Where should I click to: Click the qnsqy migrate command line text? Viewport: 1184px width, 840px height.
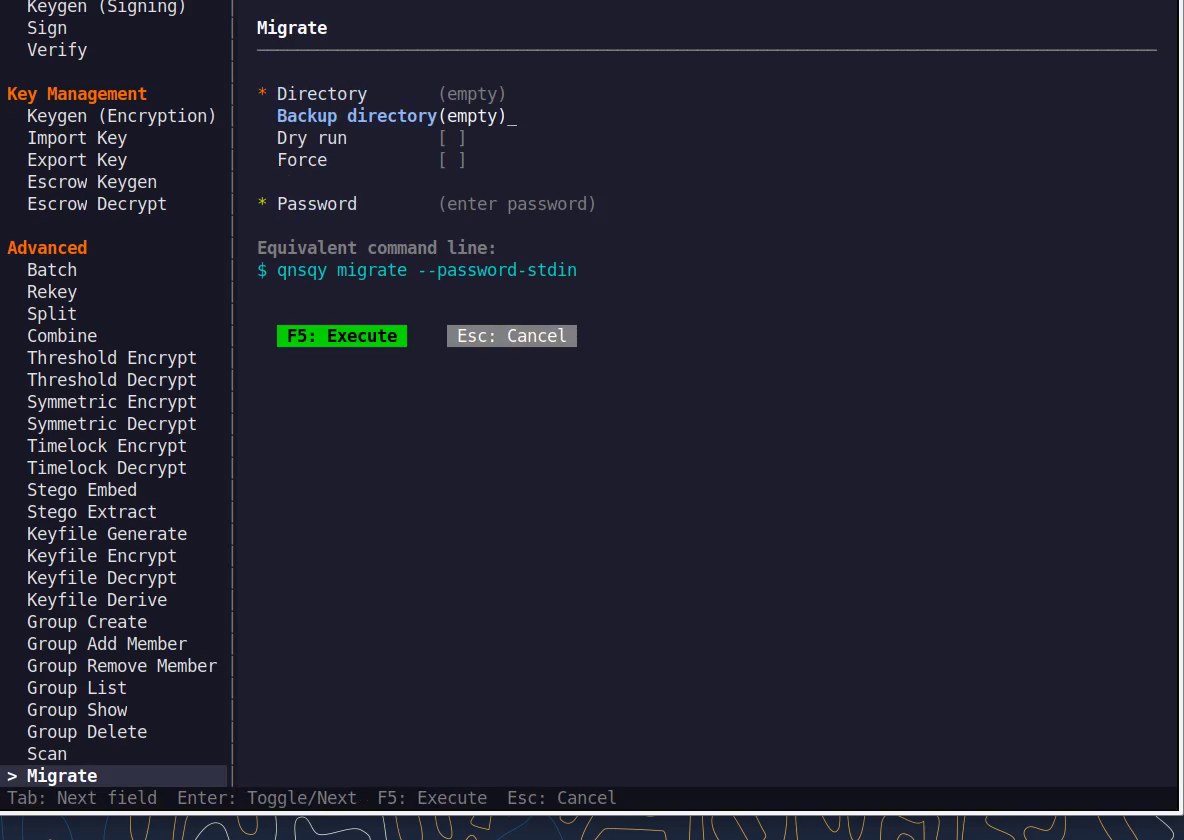coord(427,270)
